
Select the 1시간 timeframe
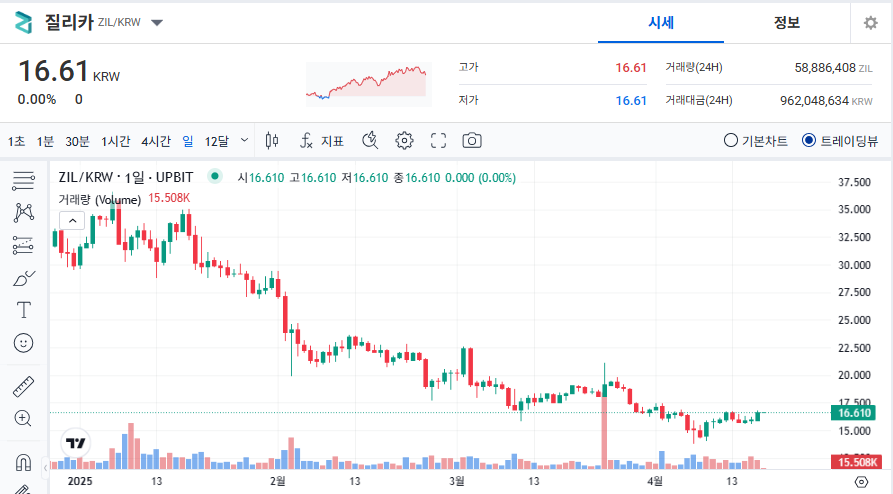[x=116, y=141]
